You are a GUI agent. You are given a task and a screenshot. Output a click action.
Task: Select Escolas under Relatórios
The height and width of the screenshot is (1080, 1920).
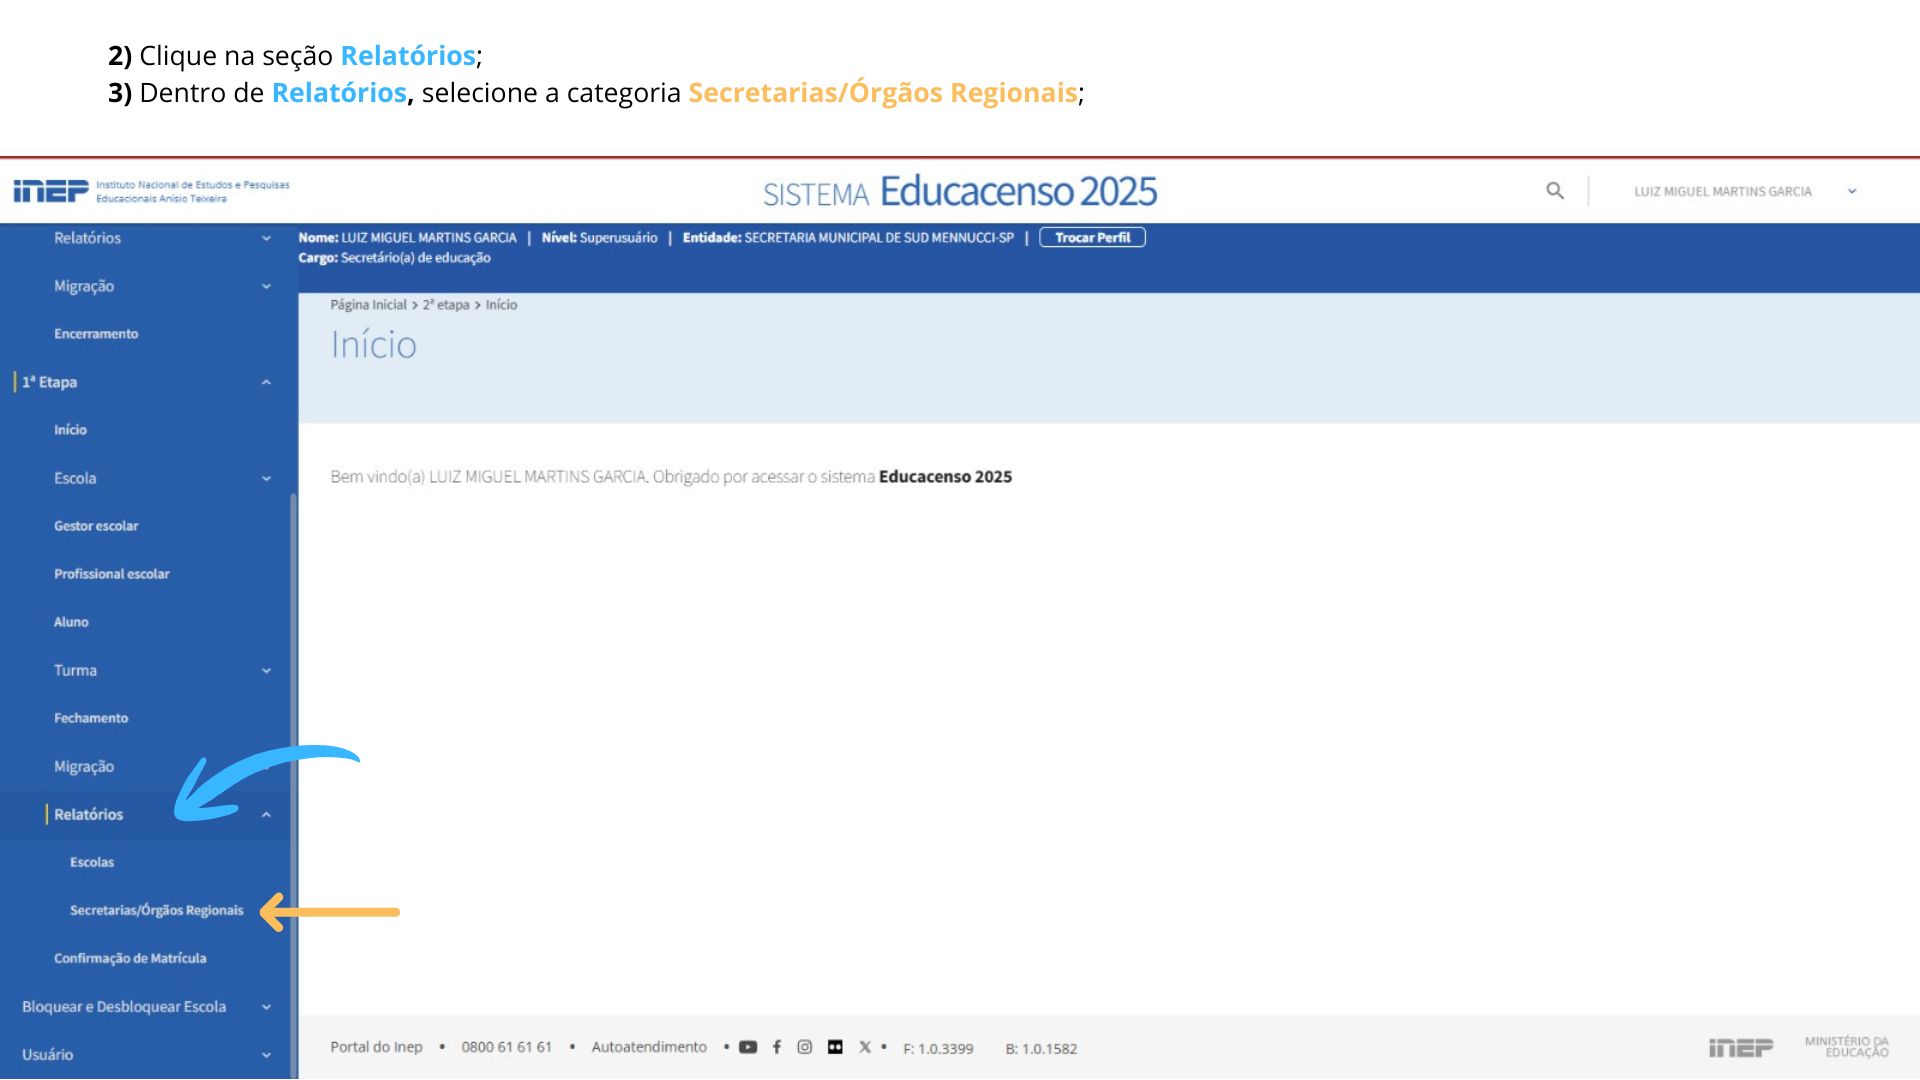[92, 862]
